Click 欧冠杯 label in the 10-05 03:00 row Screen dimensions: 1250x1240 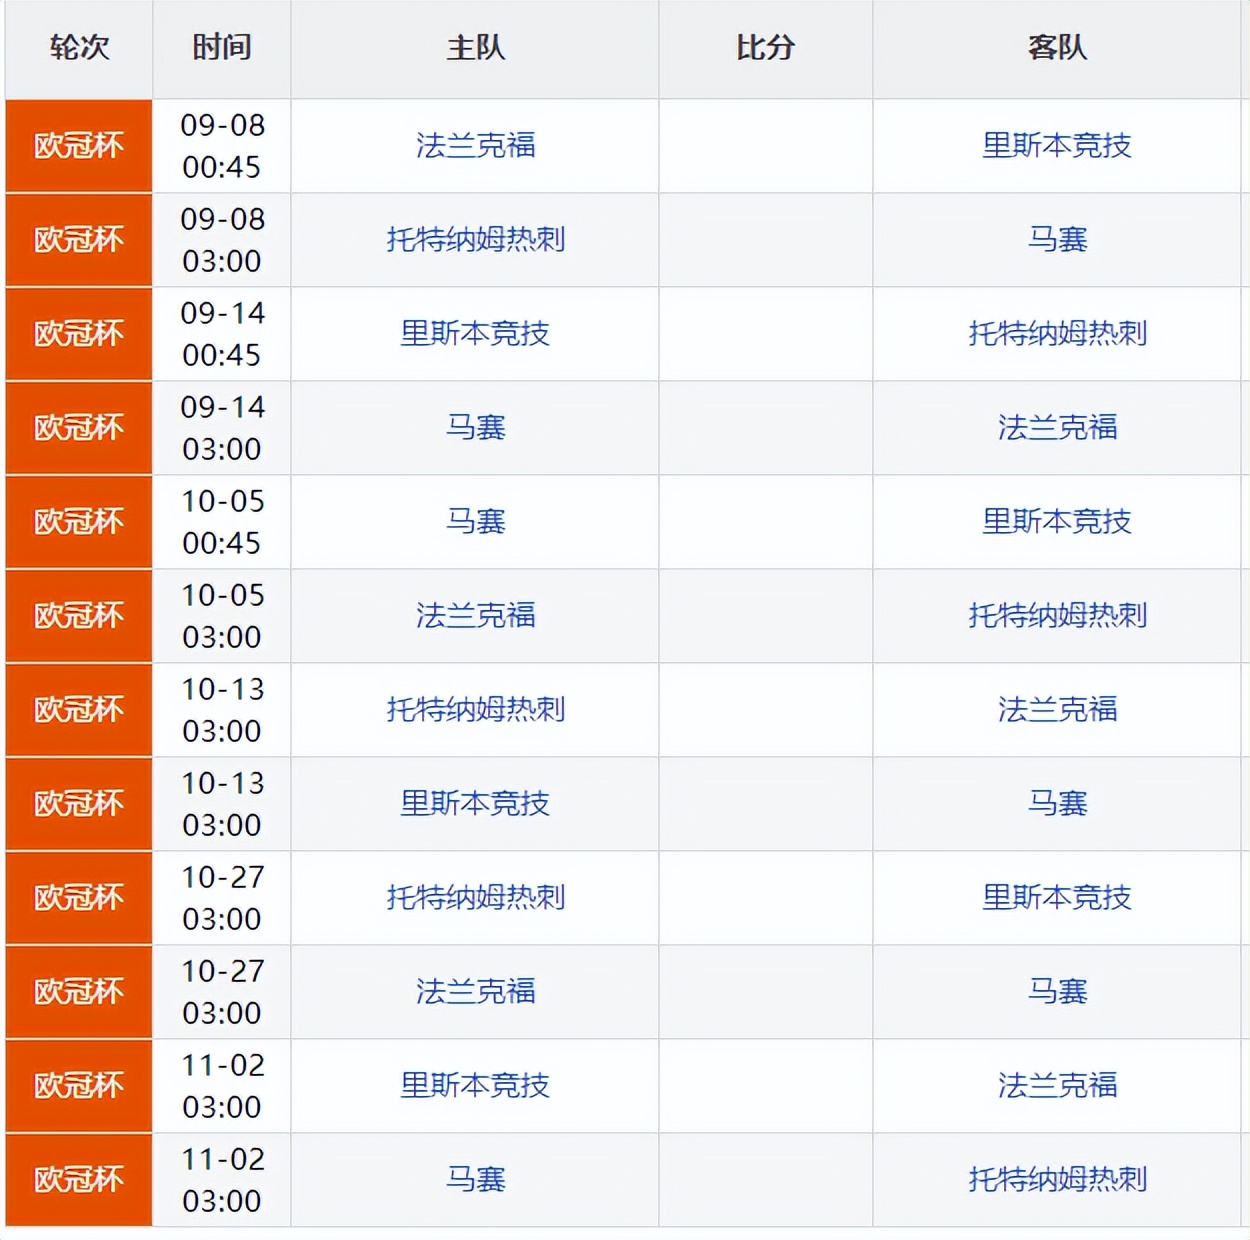[79, 616]
